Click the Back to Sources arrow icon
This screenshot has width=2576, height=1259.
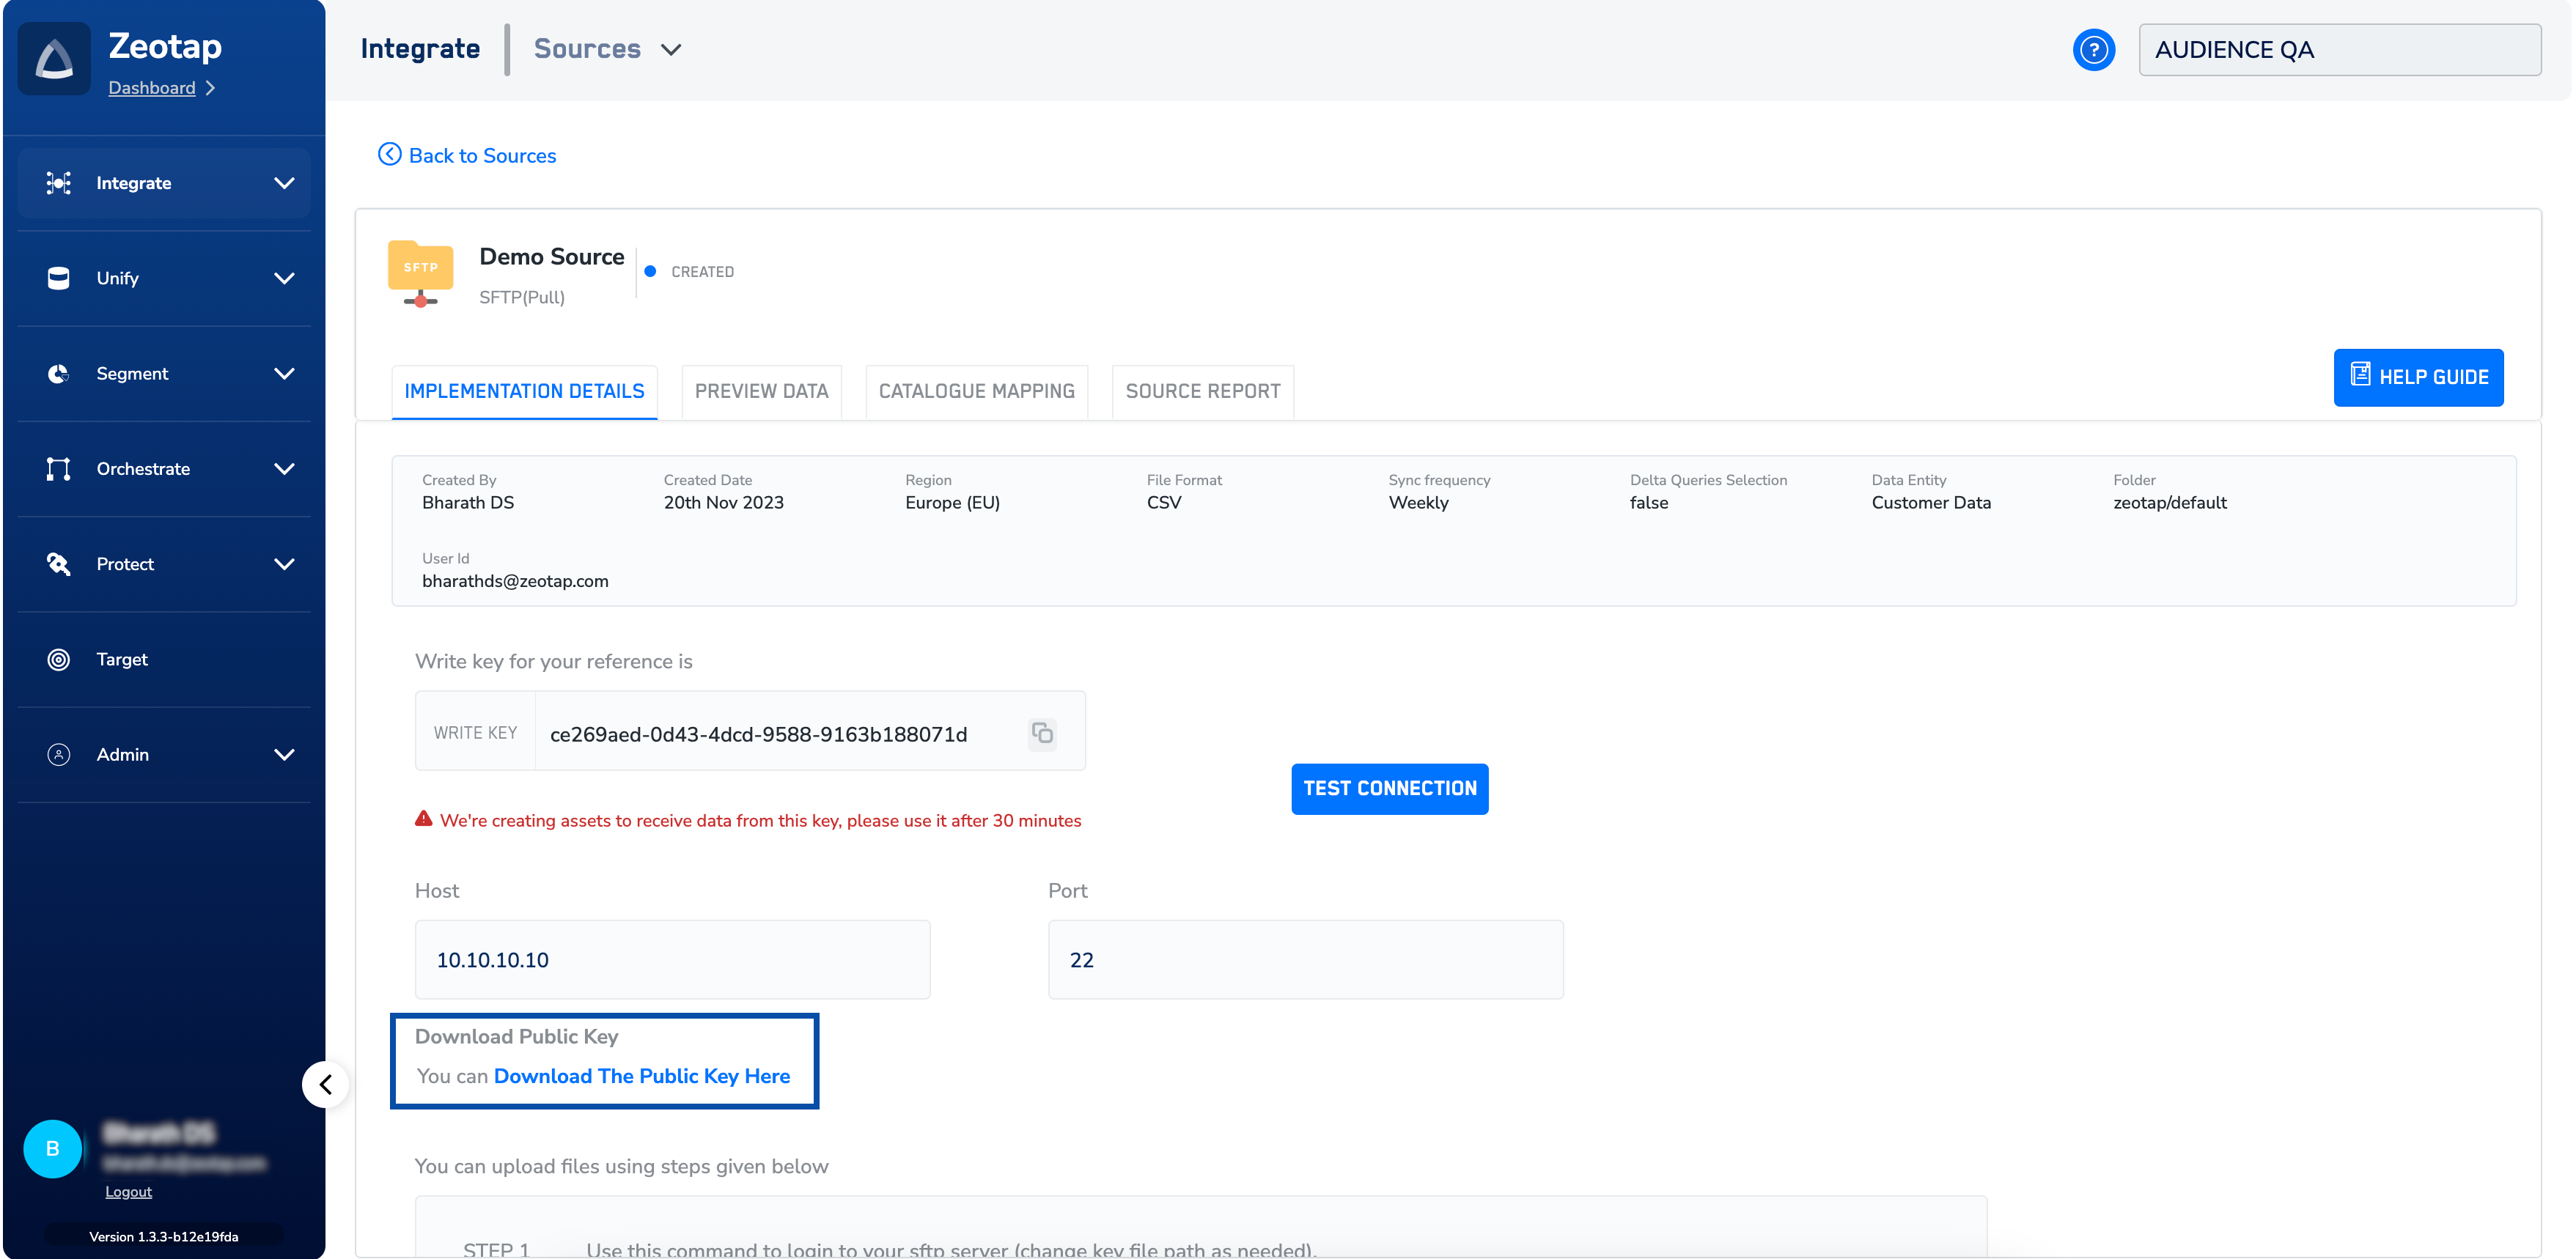click(389, 155)
